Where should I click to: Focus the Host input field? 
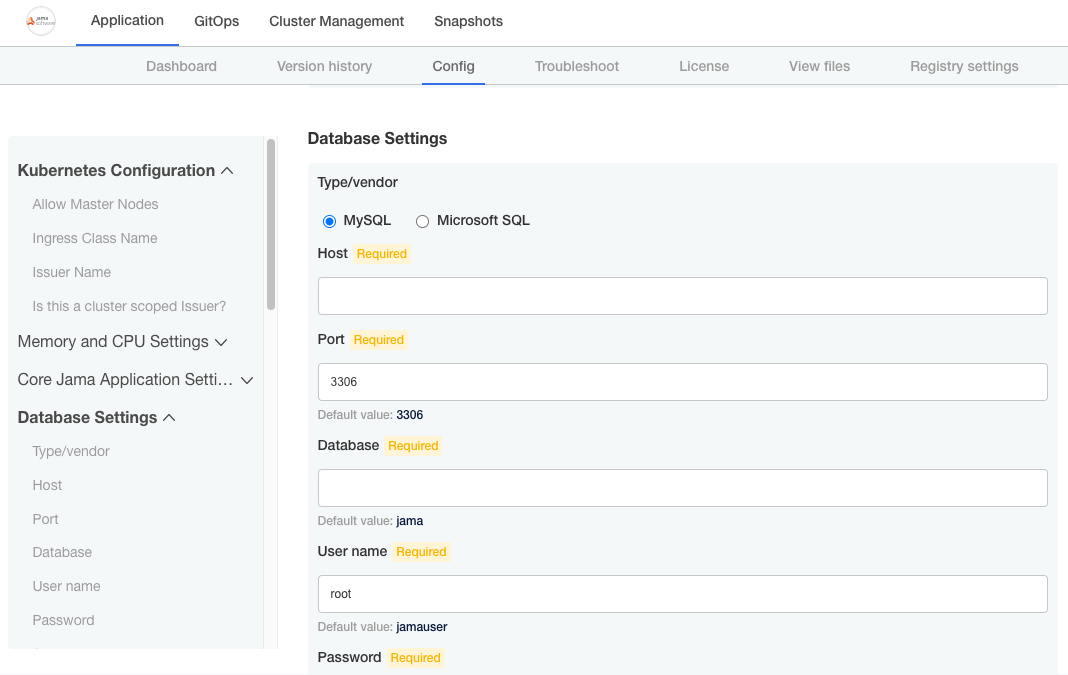[x=682, y=296]
